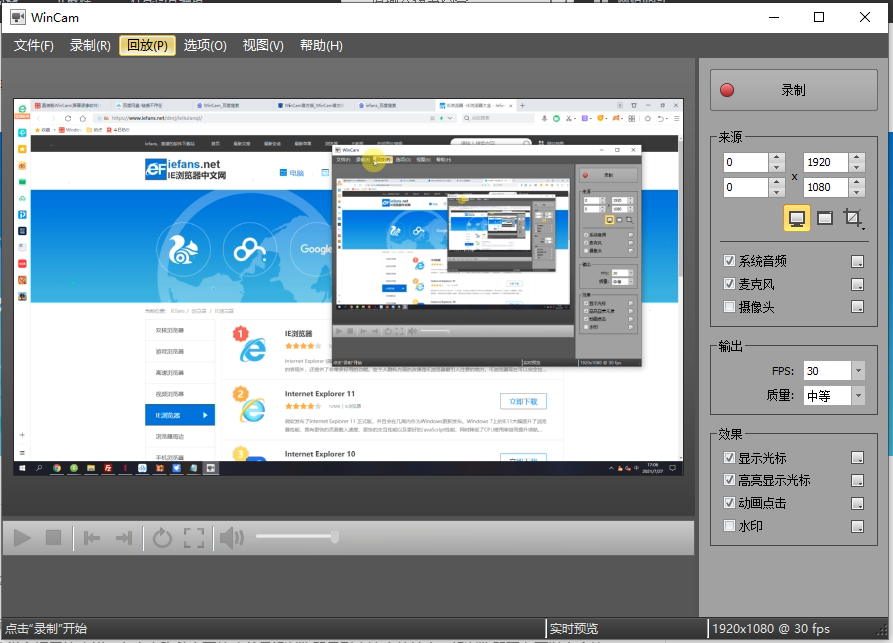Click the stop playback square button
The height and width of the screenshot is (643, 893).
(x=54, y=538)
